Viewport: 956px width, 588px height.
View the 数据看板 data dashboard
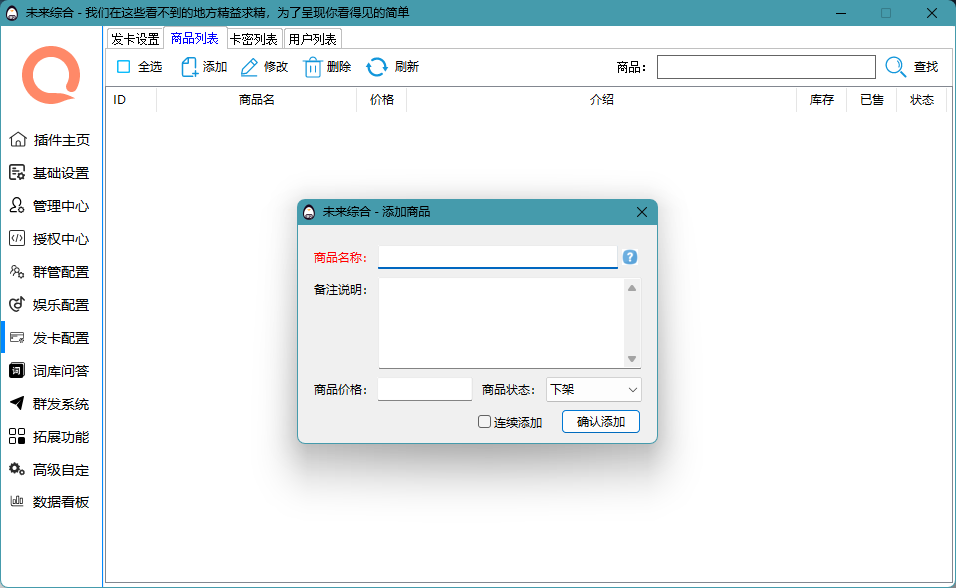[50, 502]
